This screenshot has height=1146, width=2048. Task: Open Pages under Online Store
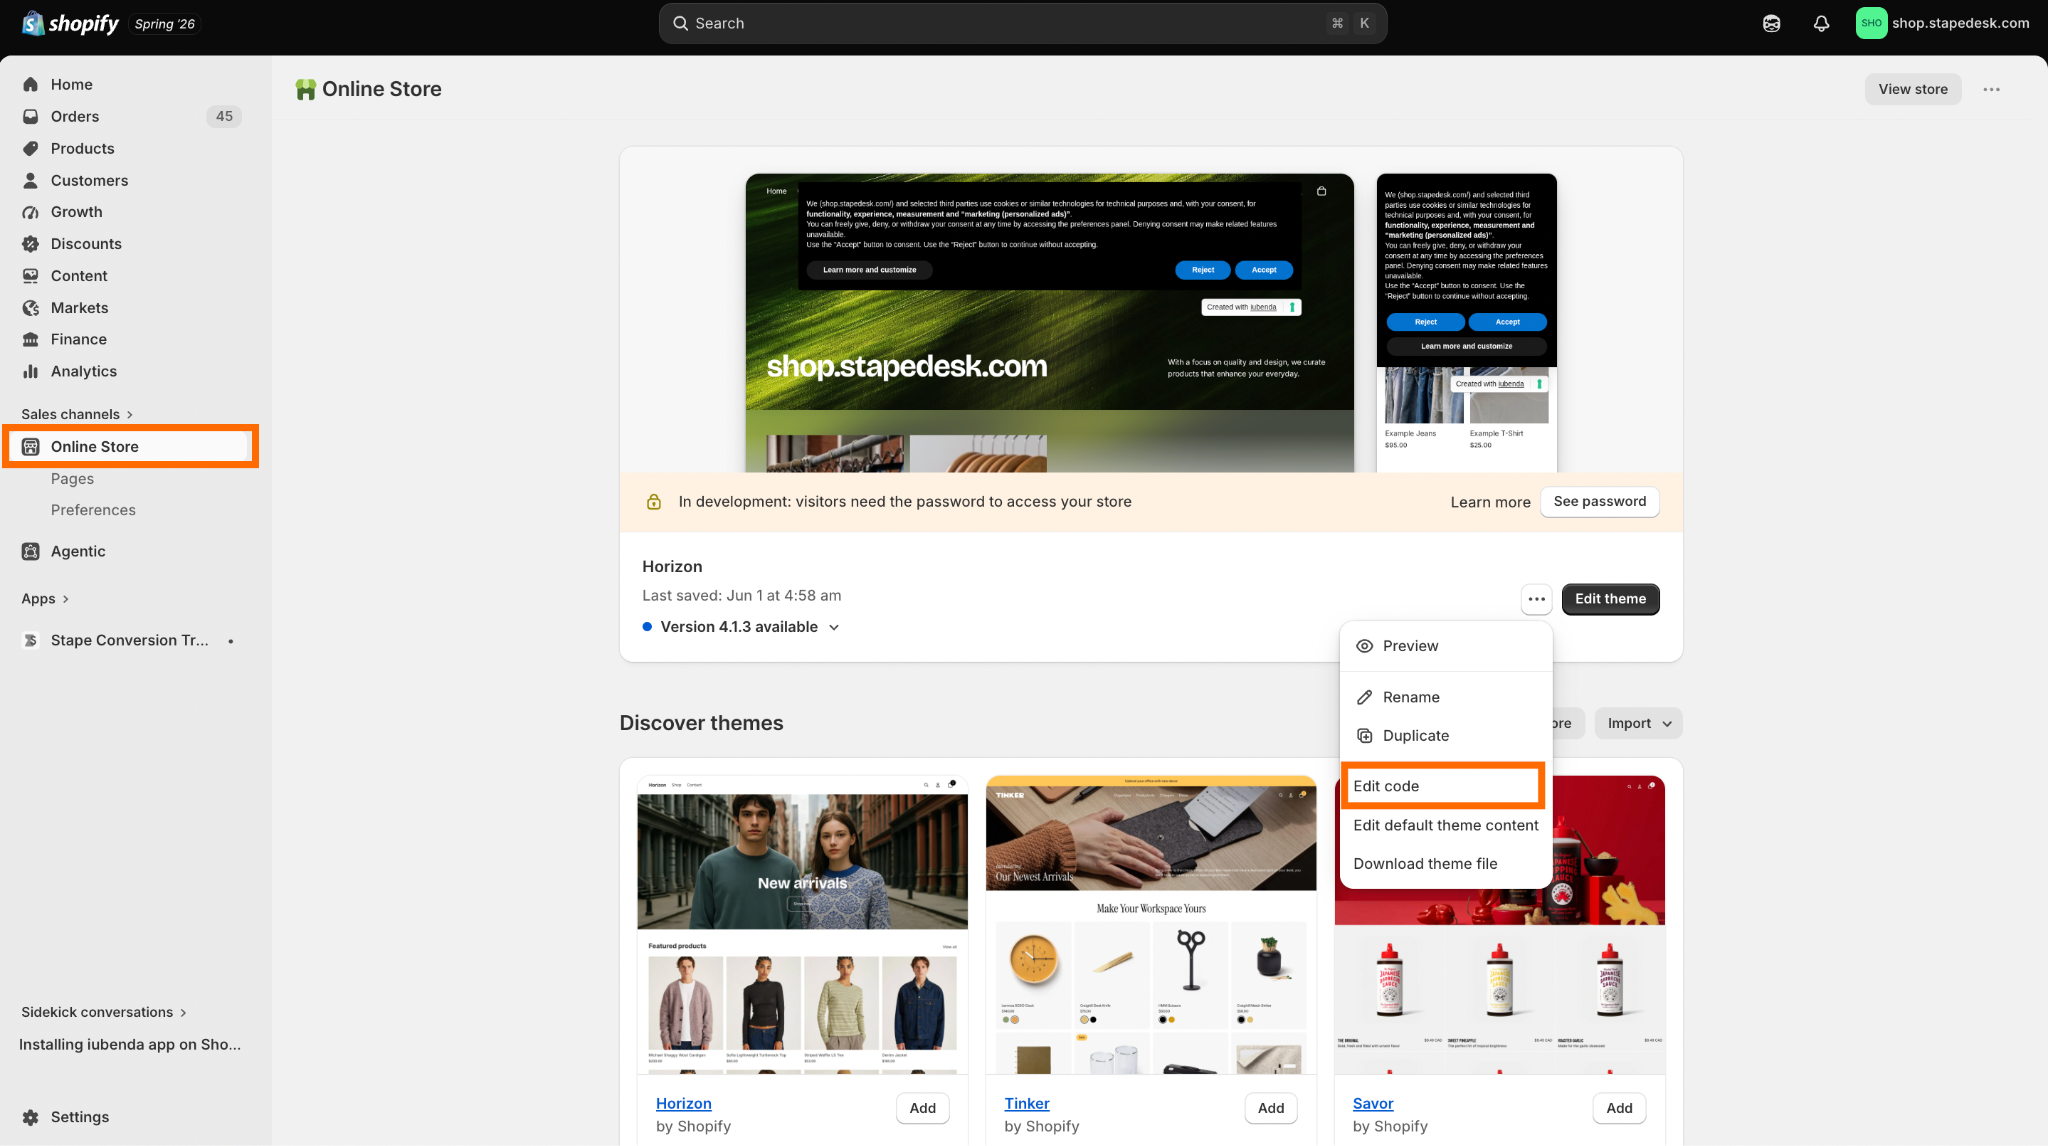coord(72,478)
